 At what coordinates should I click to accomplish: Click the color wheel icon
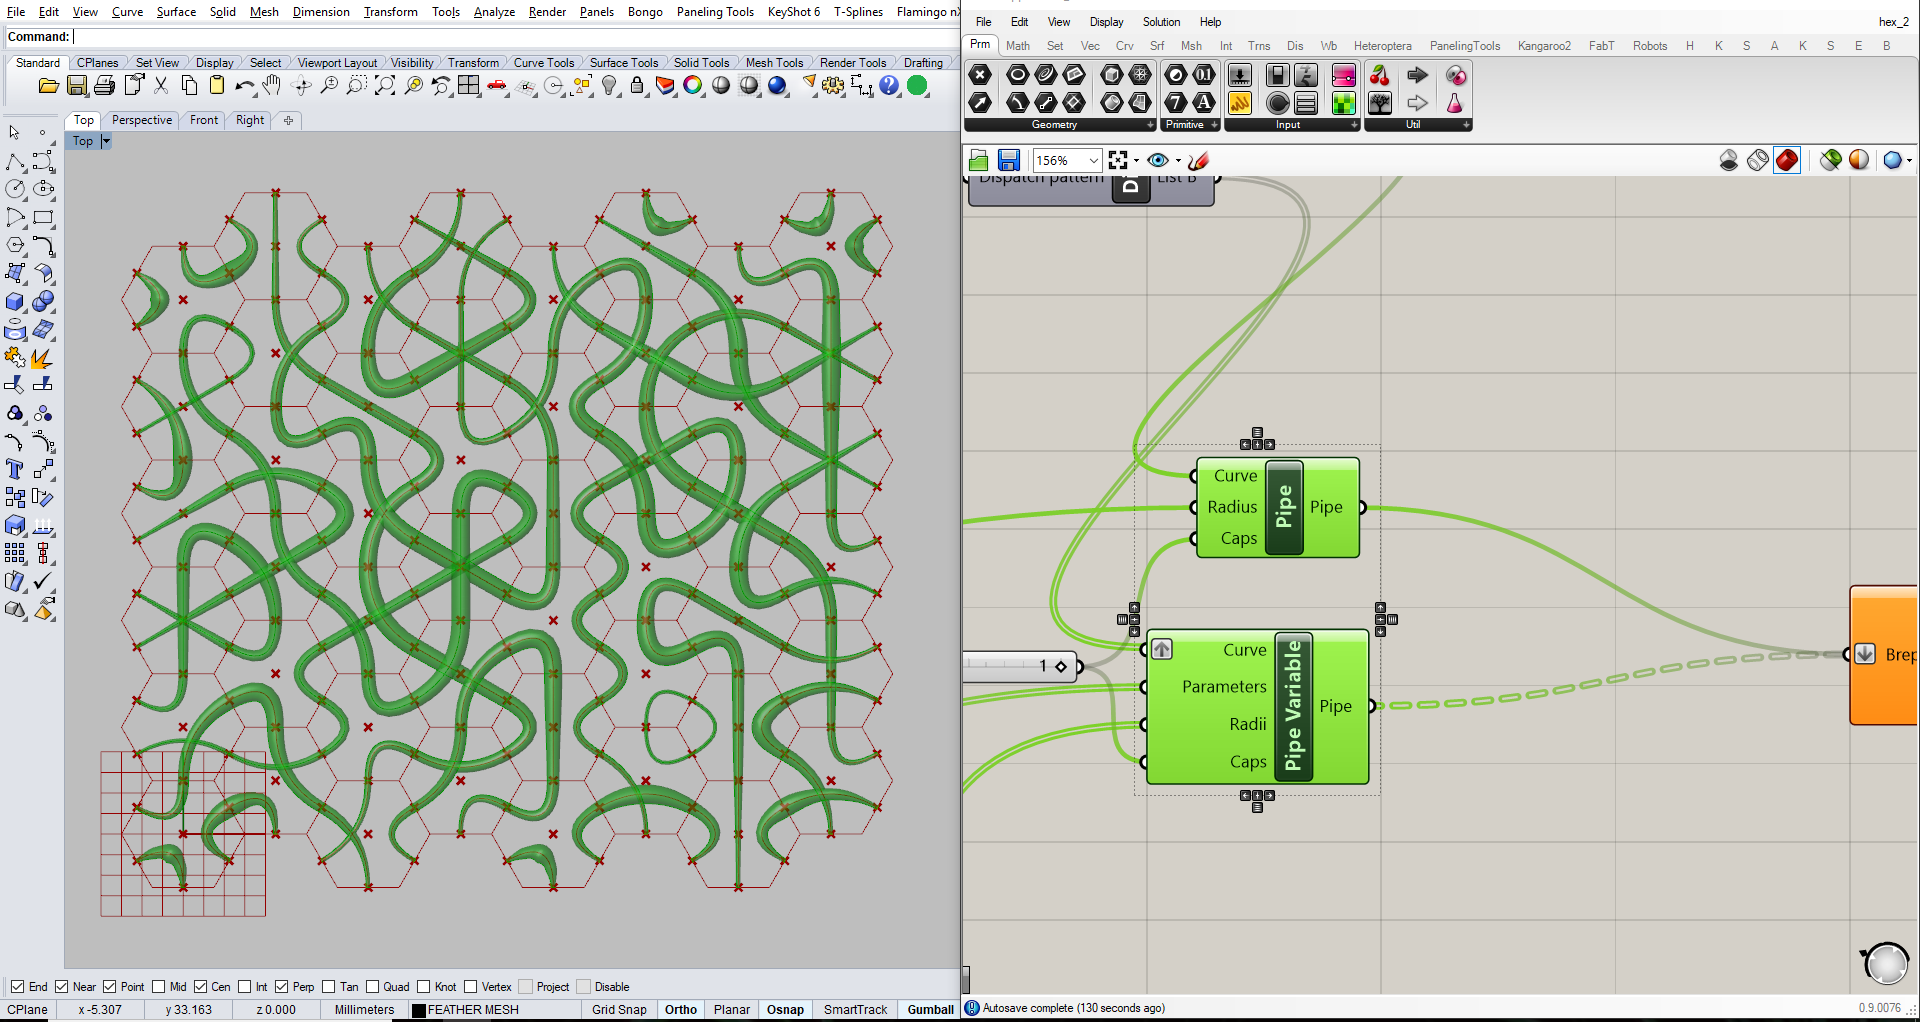click(693, 86)
